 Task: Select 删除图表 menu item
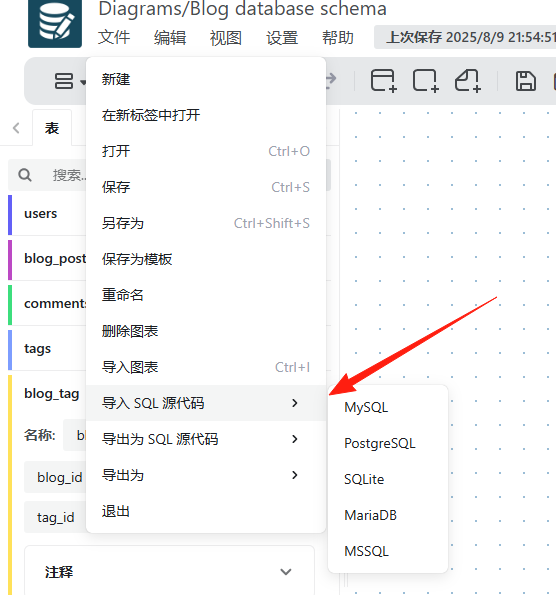coord(206,331)
